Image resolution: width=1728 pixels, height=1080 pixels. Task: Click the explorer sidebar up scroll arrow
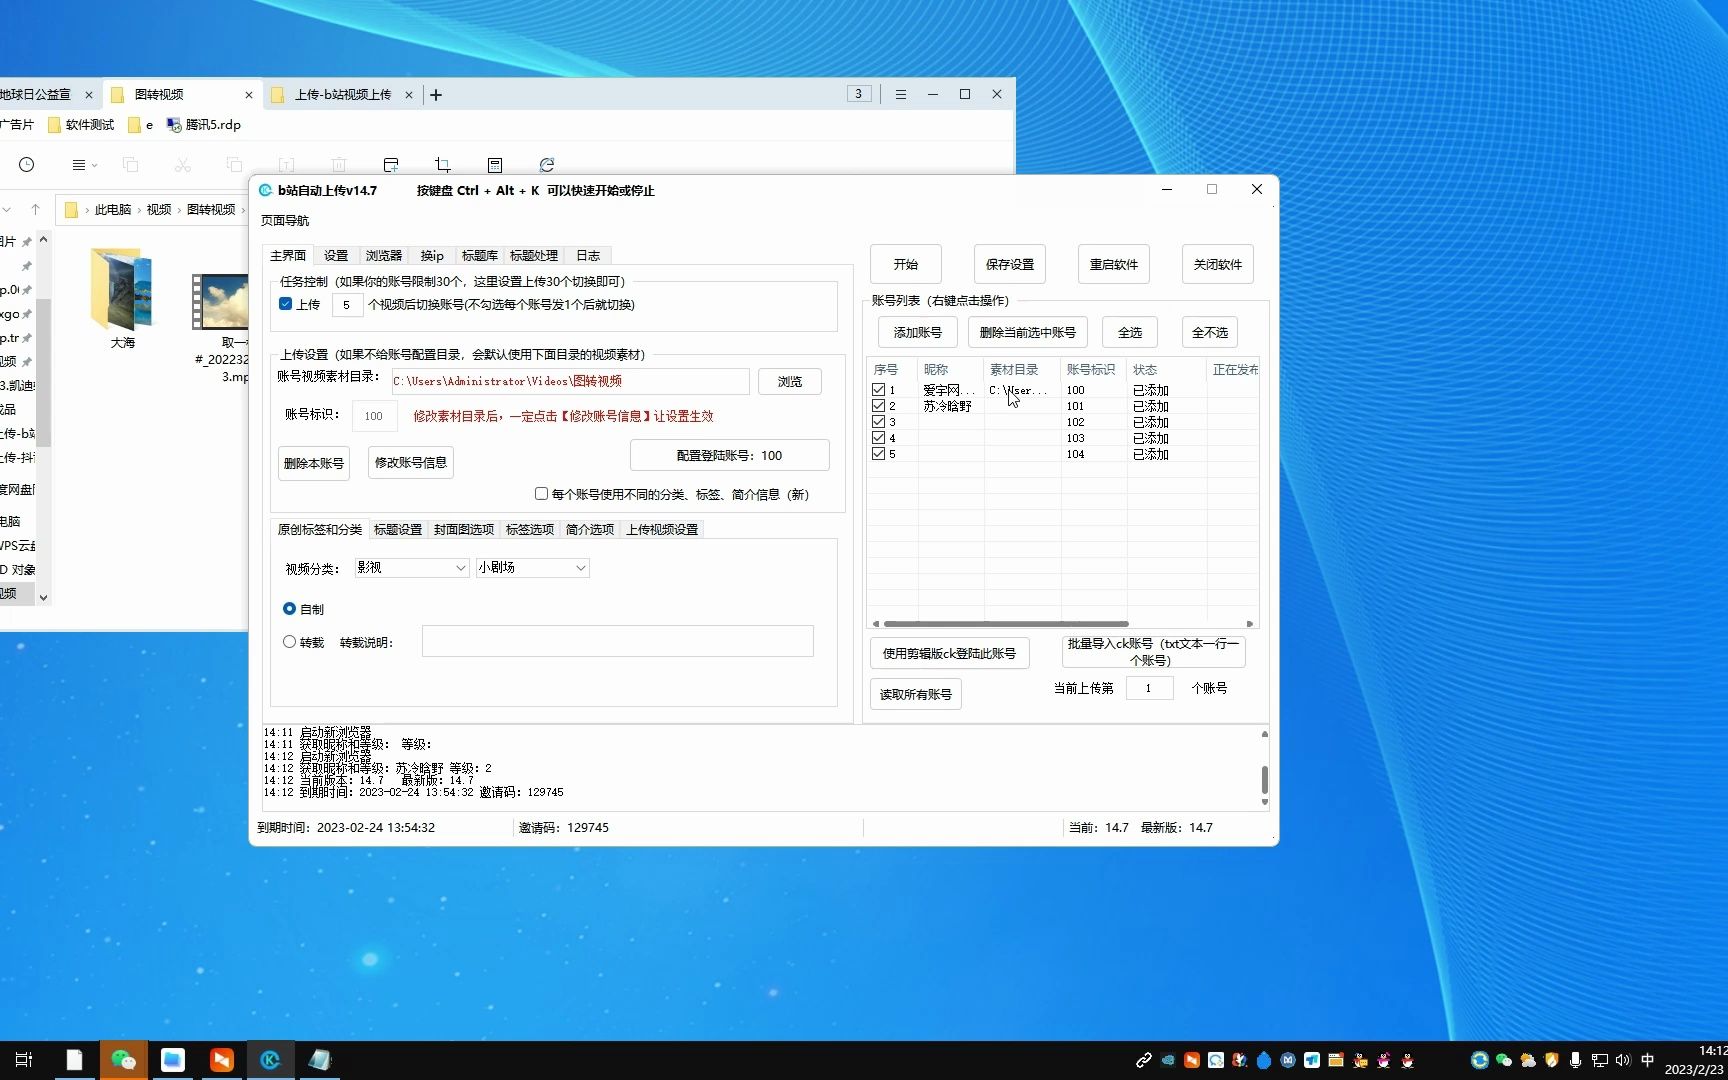(43, 240)
